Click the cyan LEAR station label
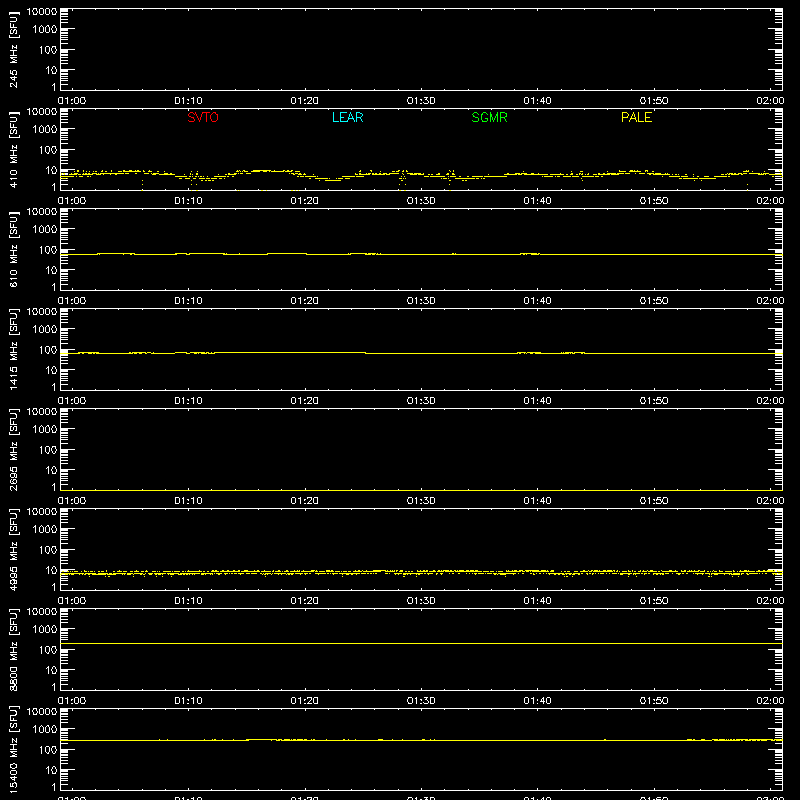The width and height of the screenshot is (800, 800). point(347,117)
